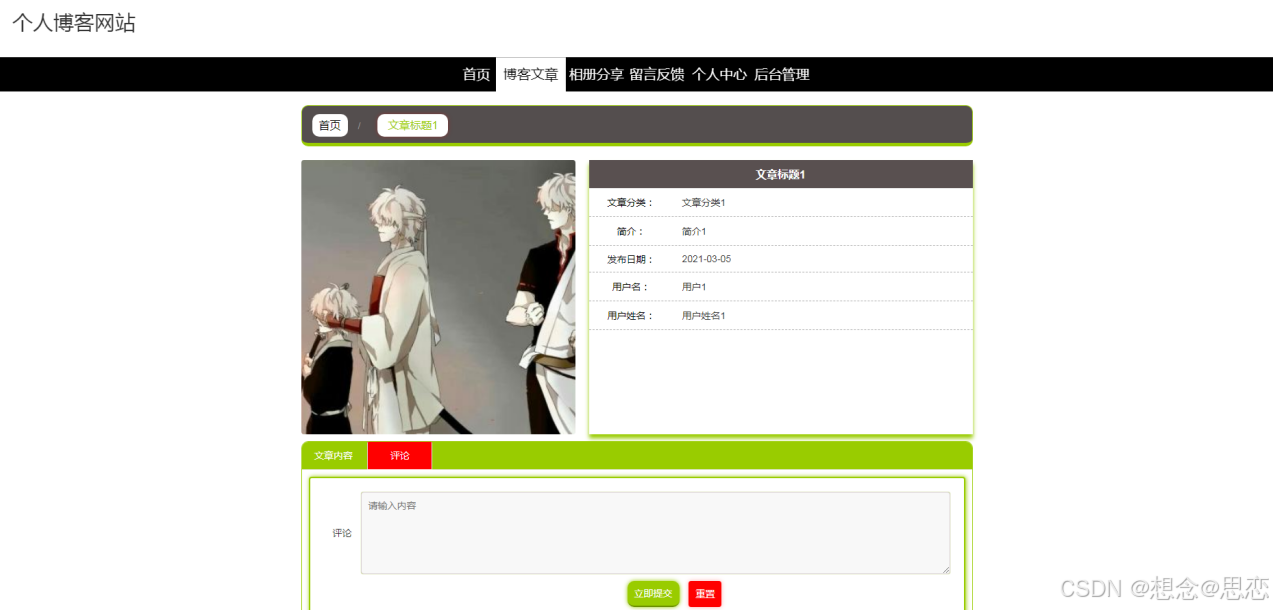
Task: Click the article cover image
Action: click(438, 297)
